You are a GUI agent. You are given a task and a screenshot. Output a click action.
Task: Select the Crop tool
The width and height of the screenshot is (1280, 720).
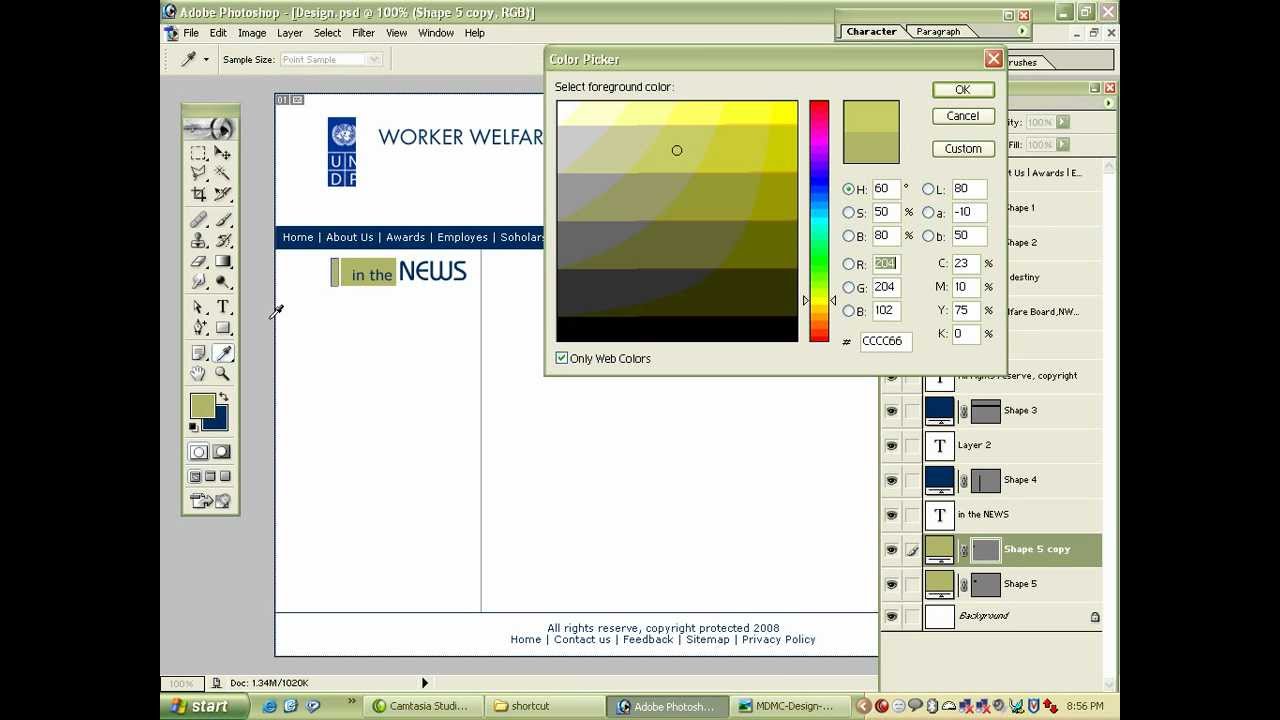pos(198,194)
